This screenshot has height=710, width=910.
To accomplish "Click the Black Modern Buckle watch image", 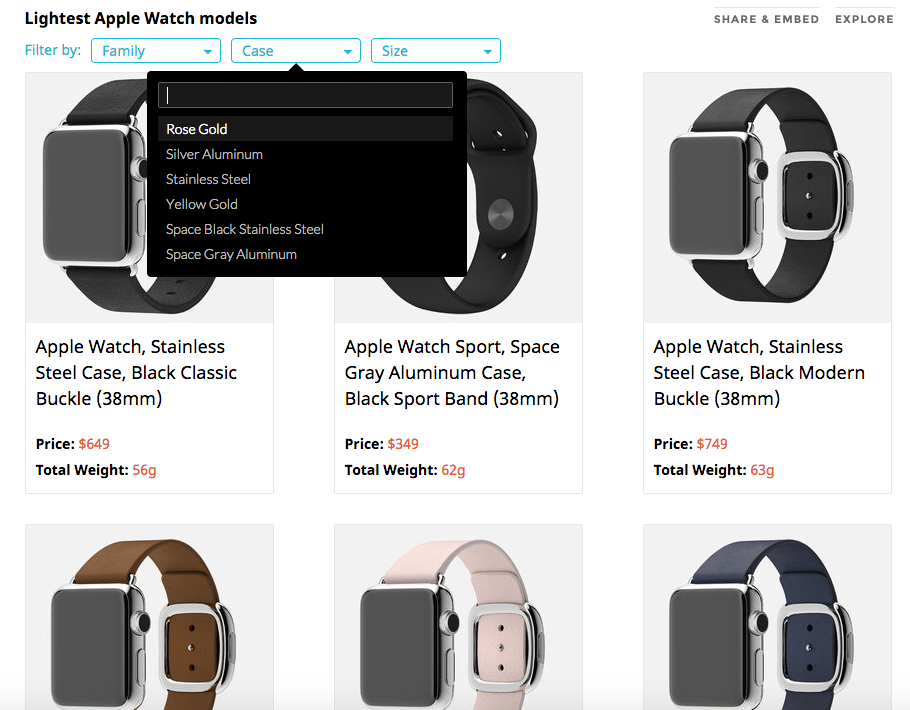I will [x=767, y=197].
